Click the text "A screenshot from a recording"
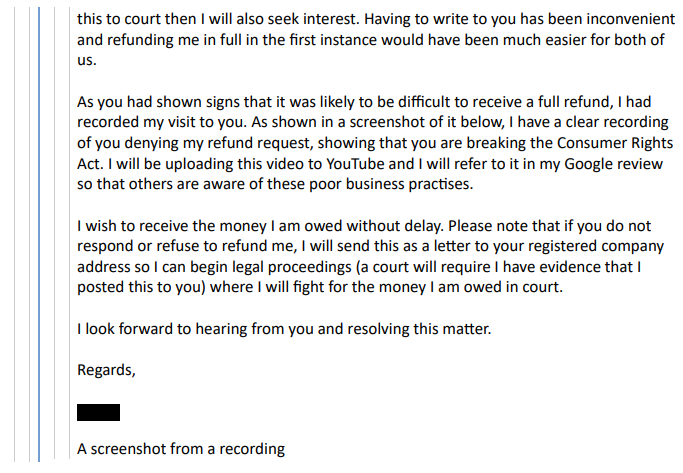The width and height of the screenshot is (683, 473). pyautogui.click(x=181, y=449)
